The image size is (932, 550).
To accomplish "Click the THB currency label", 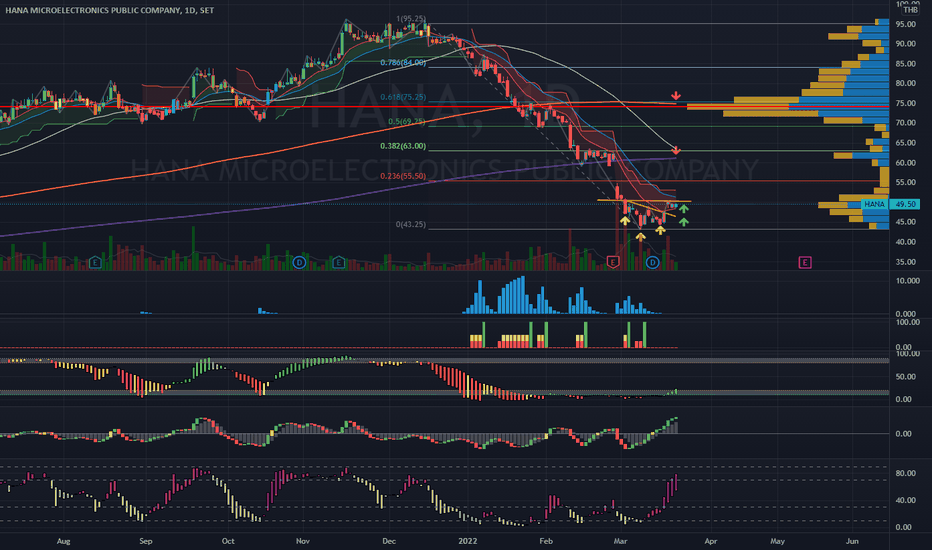I will [x=910, y=10].
